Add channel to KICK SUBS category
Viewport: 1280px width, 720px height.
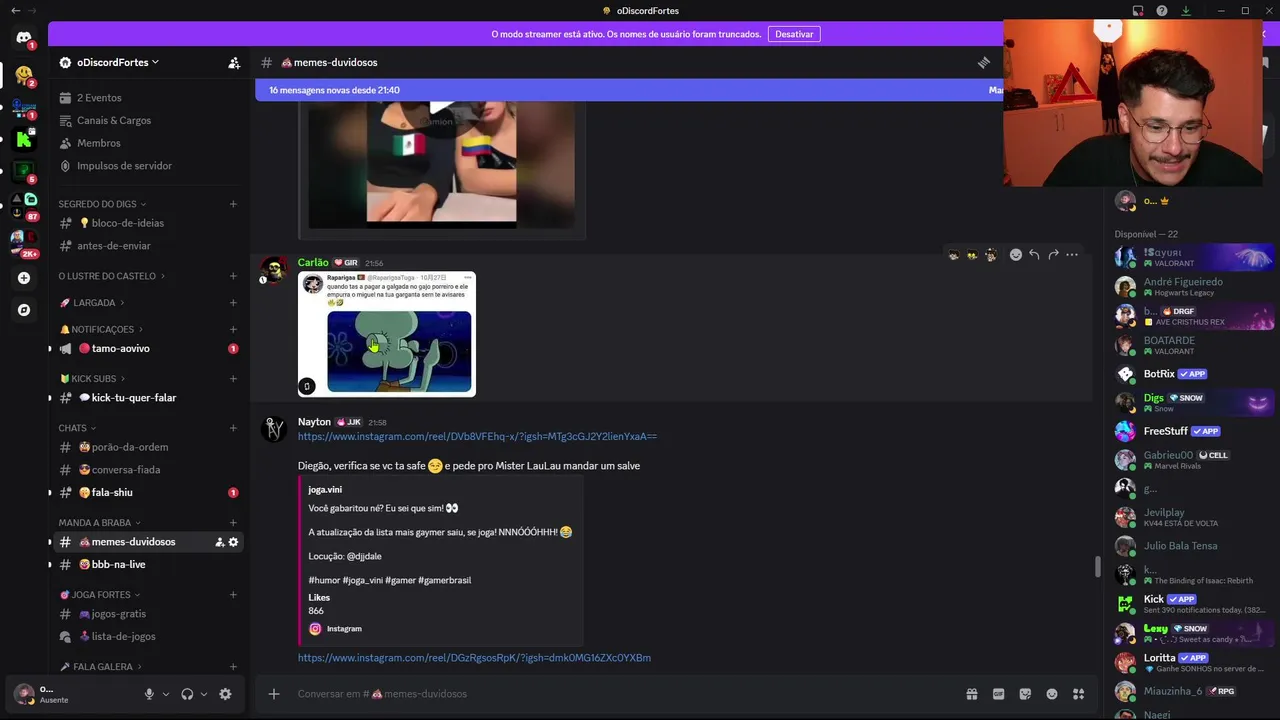point(233,379)
